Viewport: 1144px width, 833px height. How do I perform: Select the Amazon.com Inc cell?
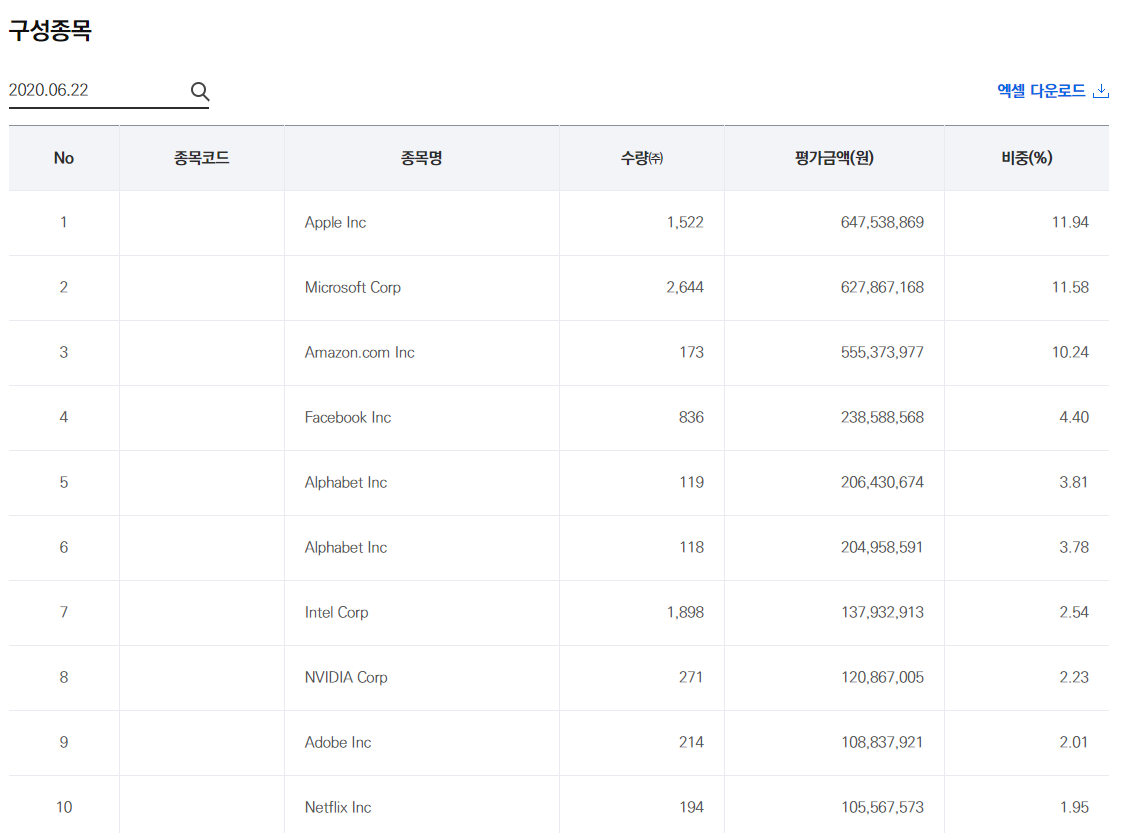click(360, 352)
